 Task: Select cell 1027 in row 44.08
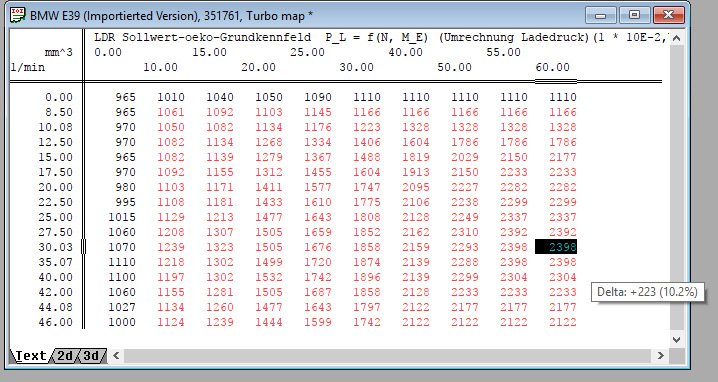click(122, 307)
